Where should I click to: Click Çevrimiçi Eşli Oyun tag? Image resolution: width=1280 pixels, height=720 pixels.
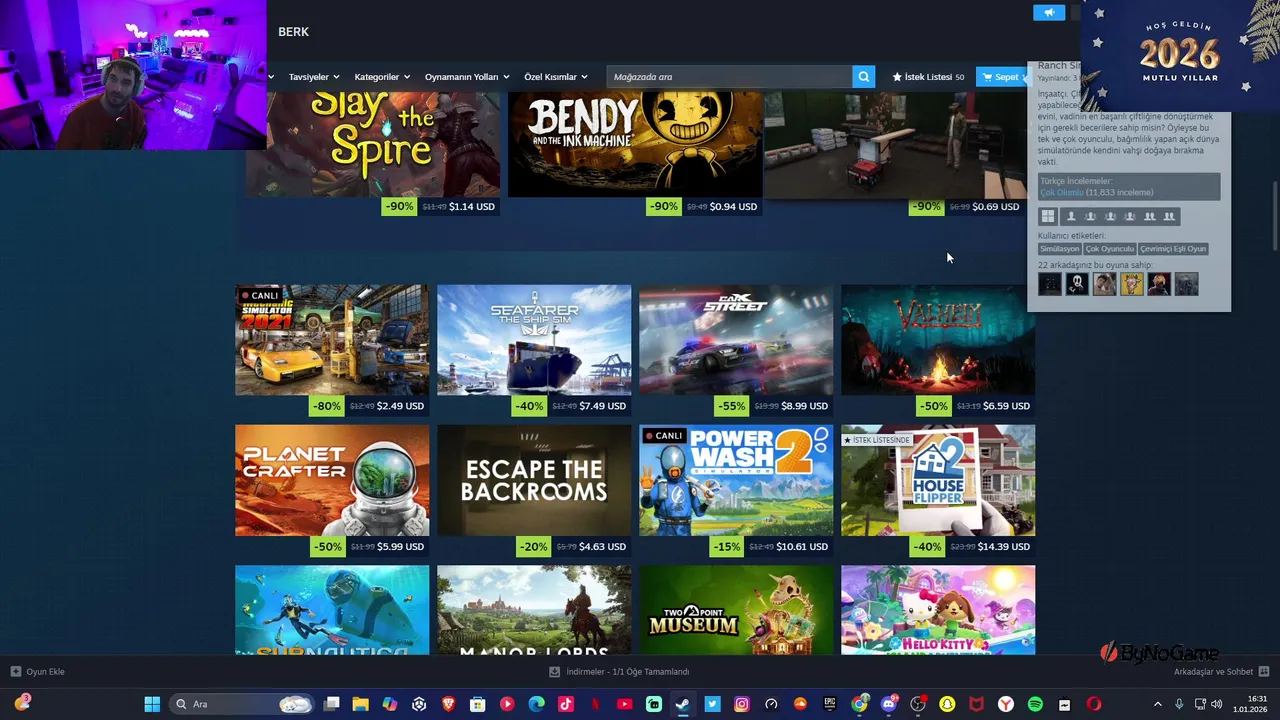click(1174, 248)
